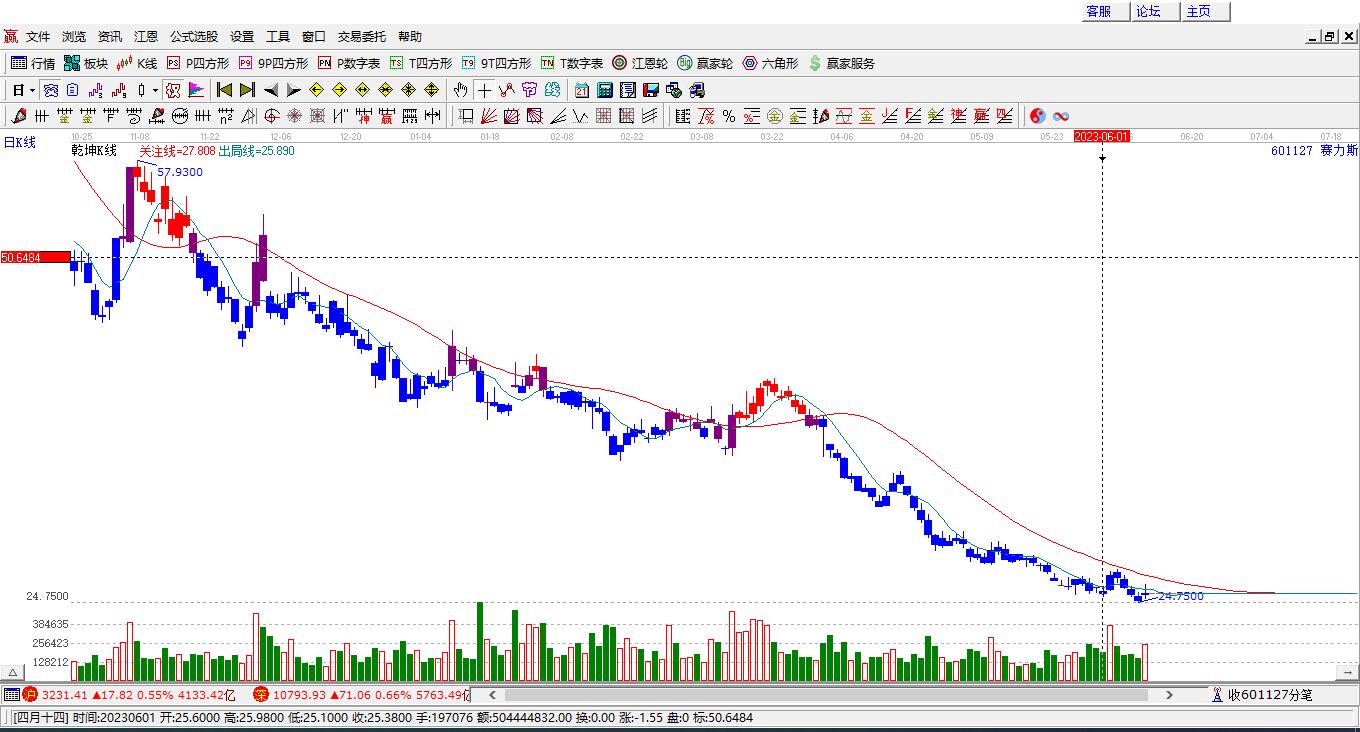
Task: Open the P数字表 tool
Action: coord(349,63)
